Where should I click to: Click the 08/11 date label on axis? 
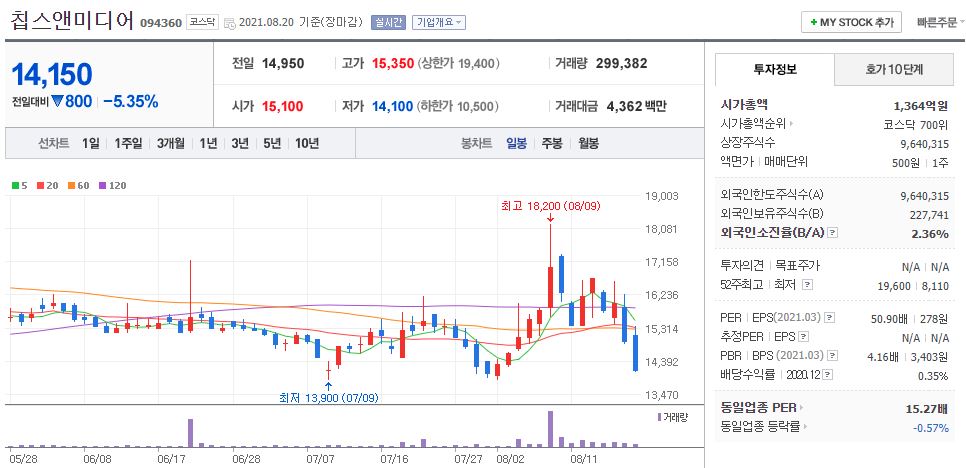[x=585, y=459]
